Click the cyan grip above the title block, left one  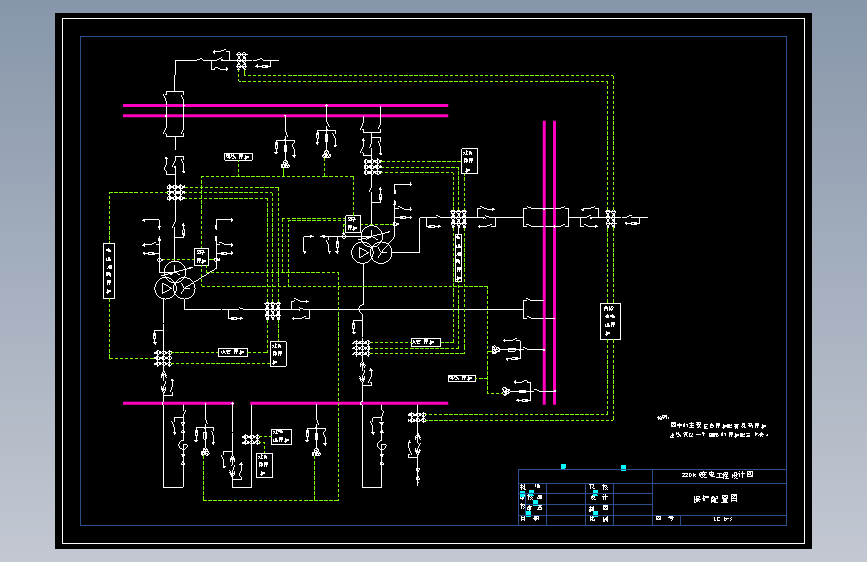tap(563, 467)
